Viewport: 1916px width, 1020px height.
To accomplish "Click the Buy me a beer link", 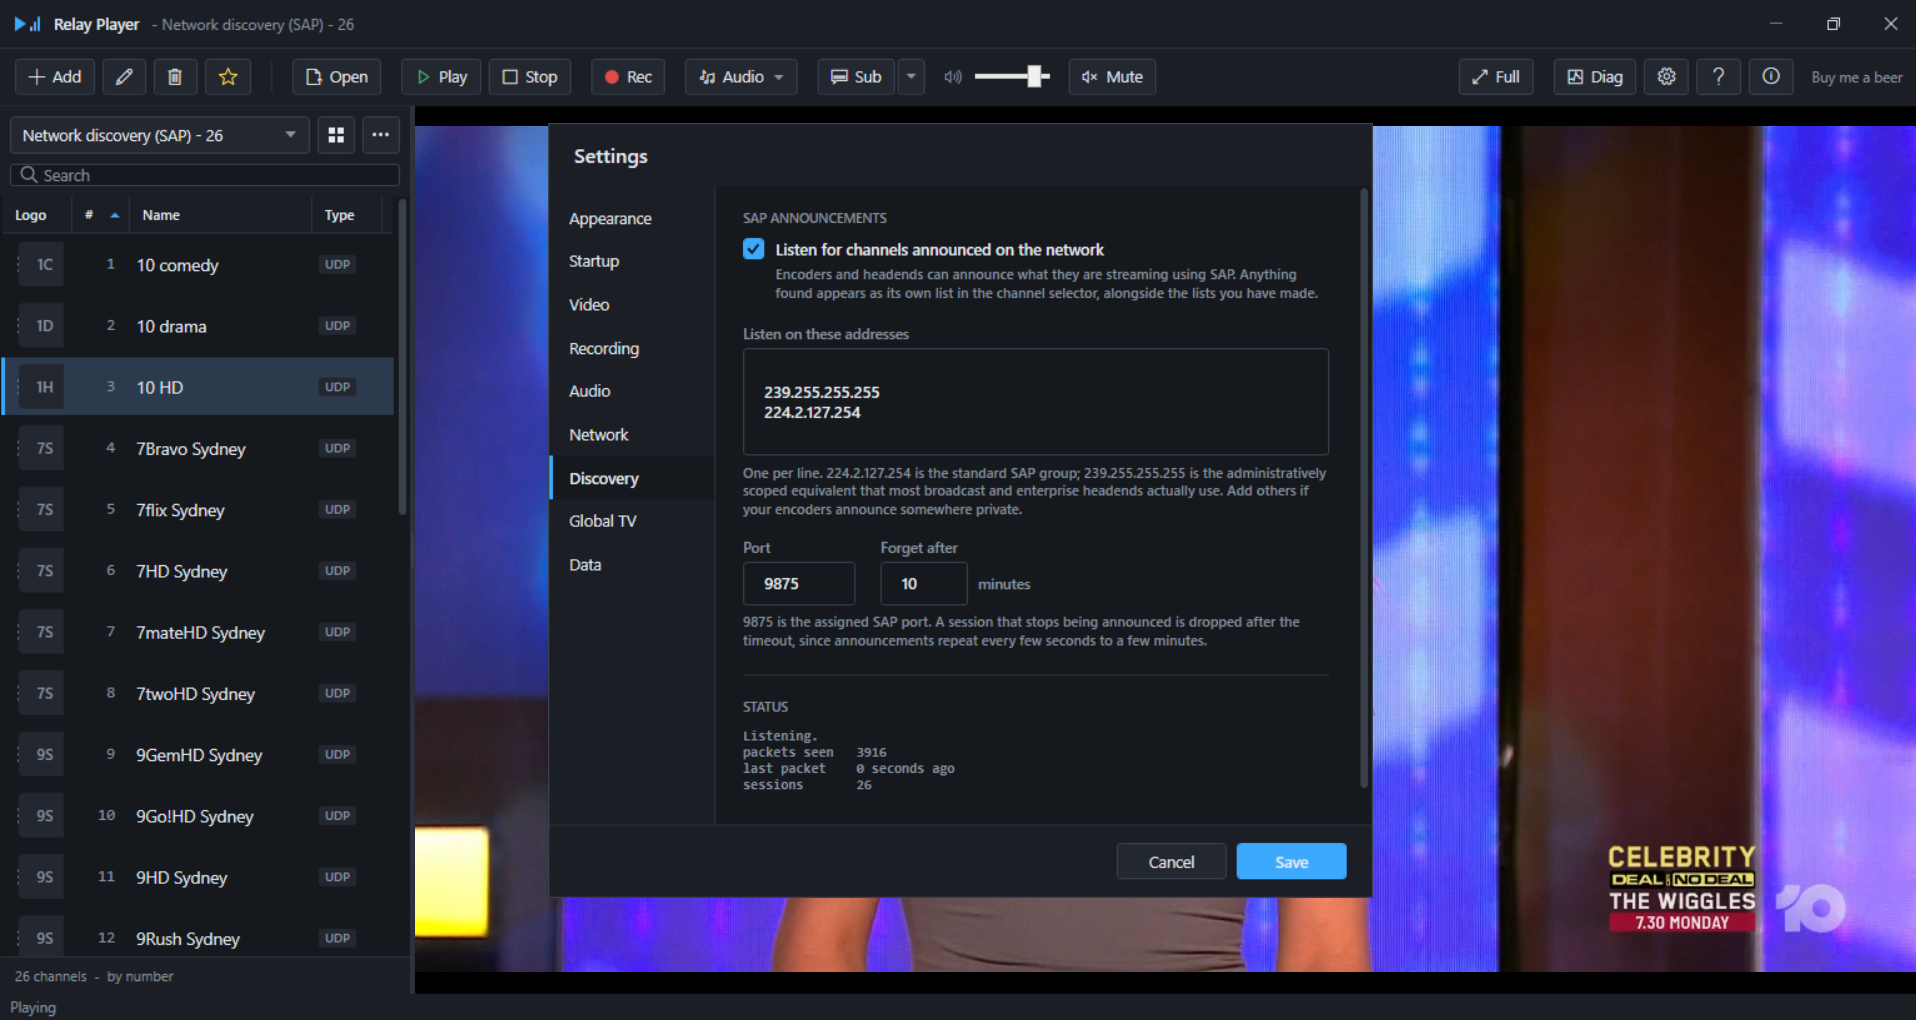I will point(1856,77).
